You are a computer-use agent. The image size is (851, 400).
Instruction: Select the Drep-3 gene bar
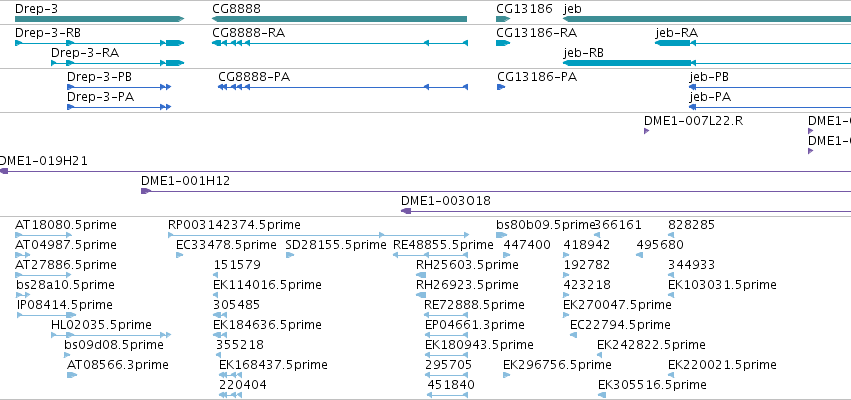99,19
